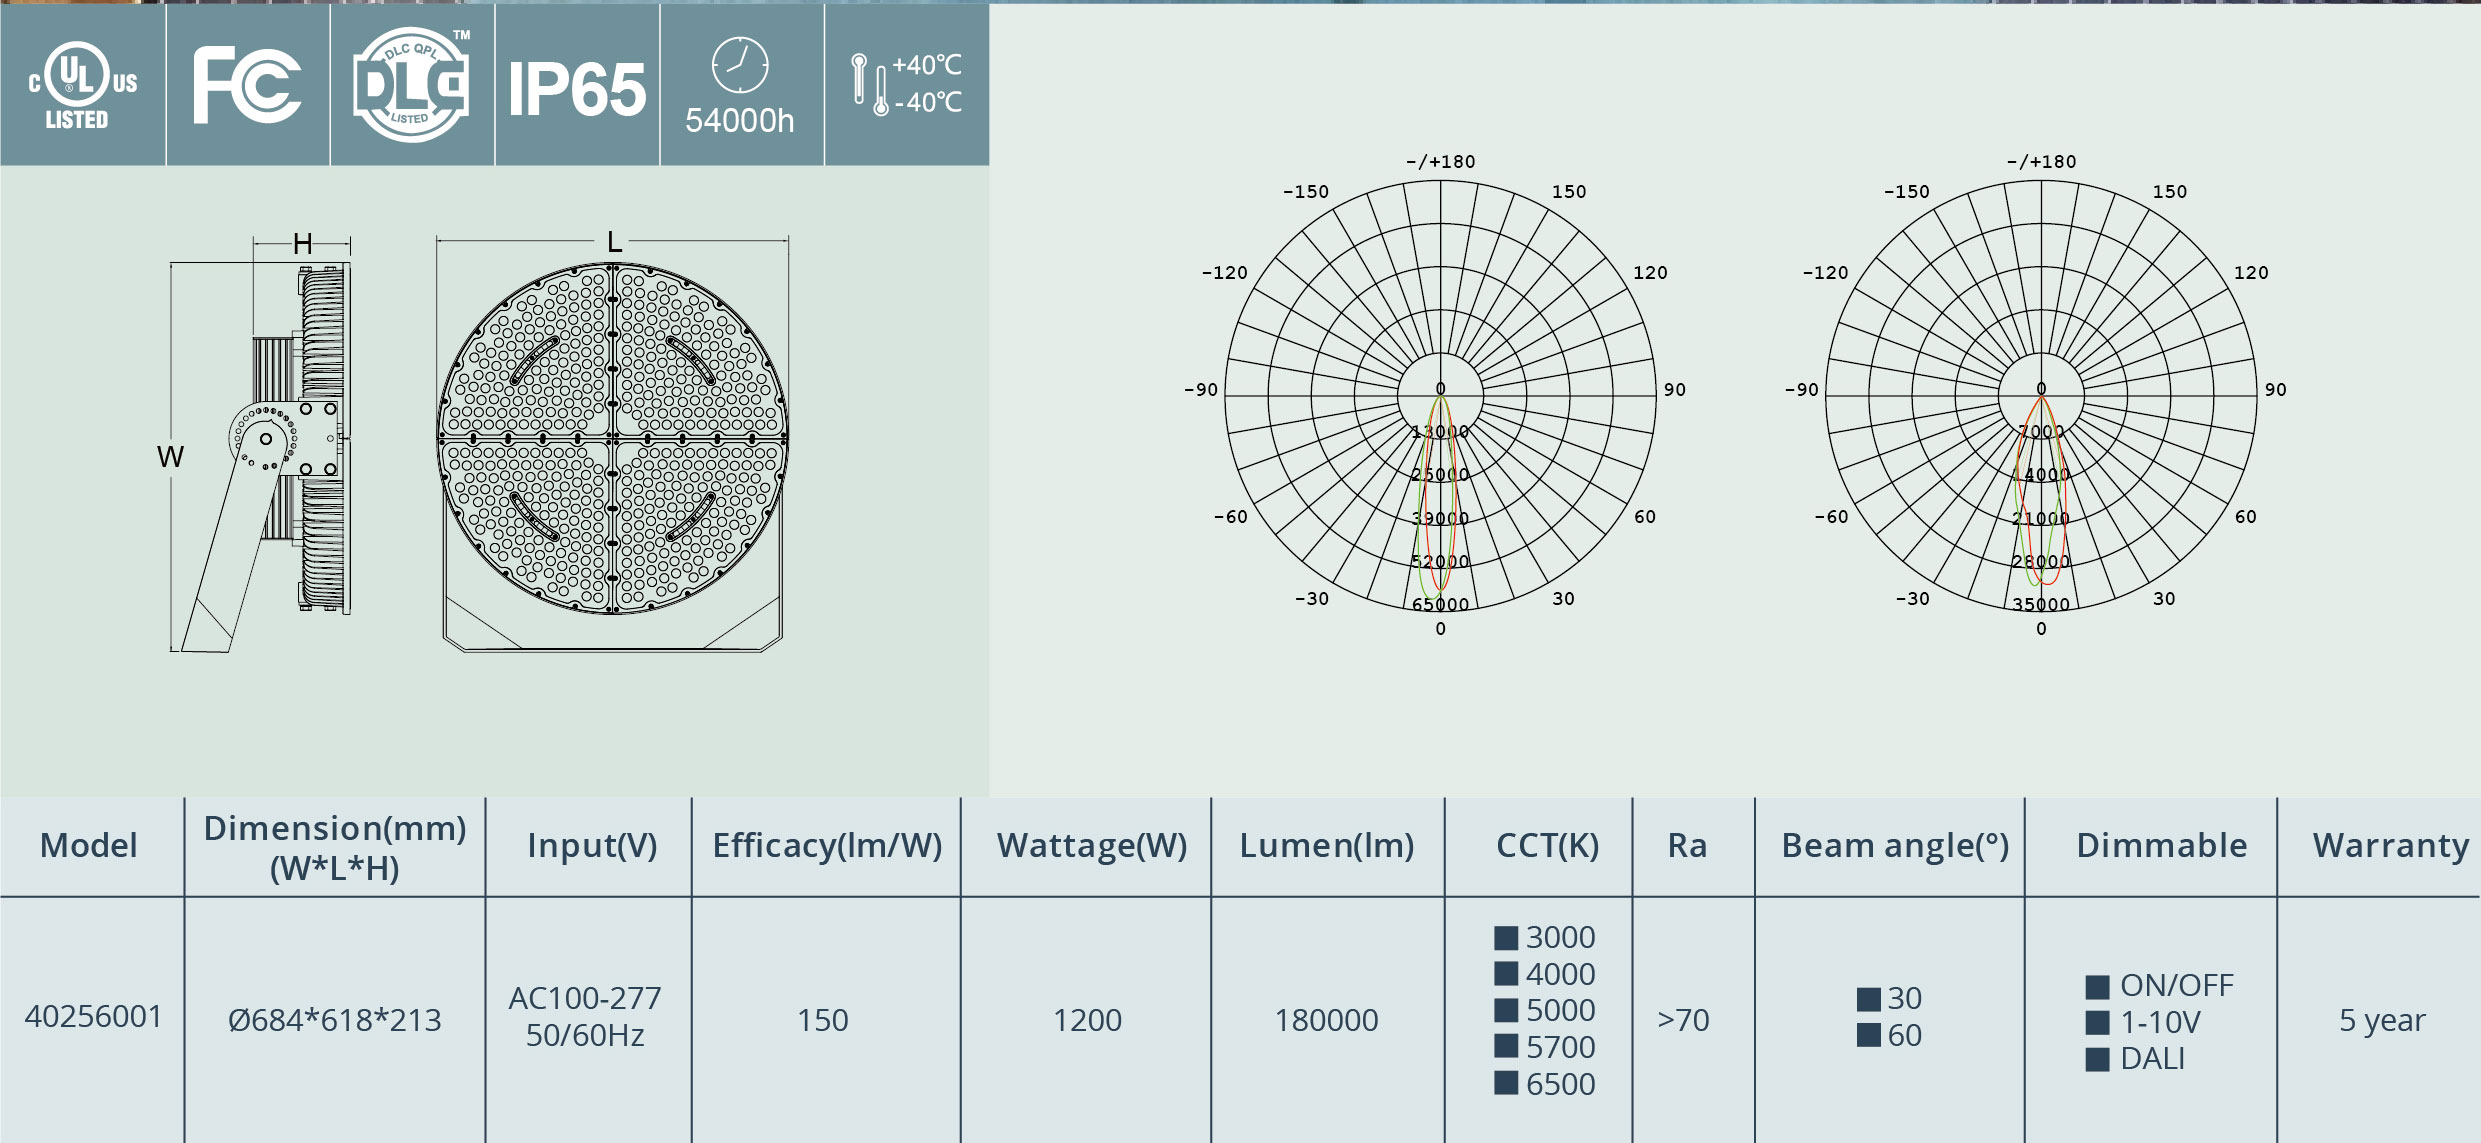Click the Wattage(W) column header

[1092, 847]
